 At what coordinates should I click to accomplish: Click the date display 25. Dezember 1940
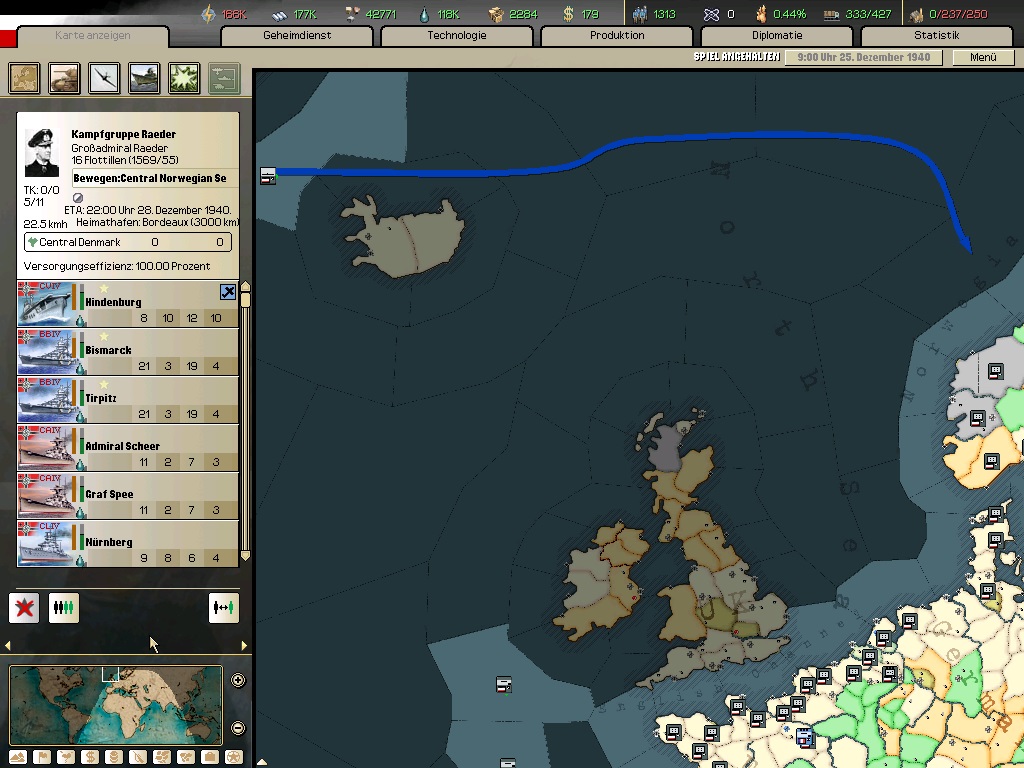864,57
